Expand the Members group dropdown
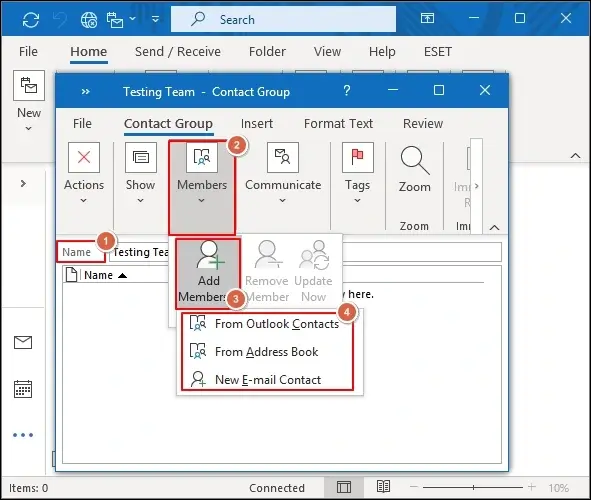Image resolution: width=591 pixels, height=500 pixels. (202, 200)
